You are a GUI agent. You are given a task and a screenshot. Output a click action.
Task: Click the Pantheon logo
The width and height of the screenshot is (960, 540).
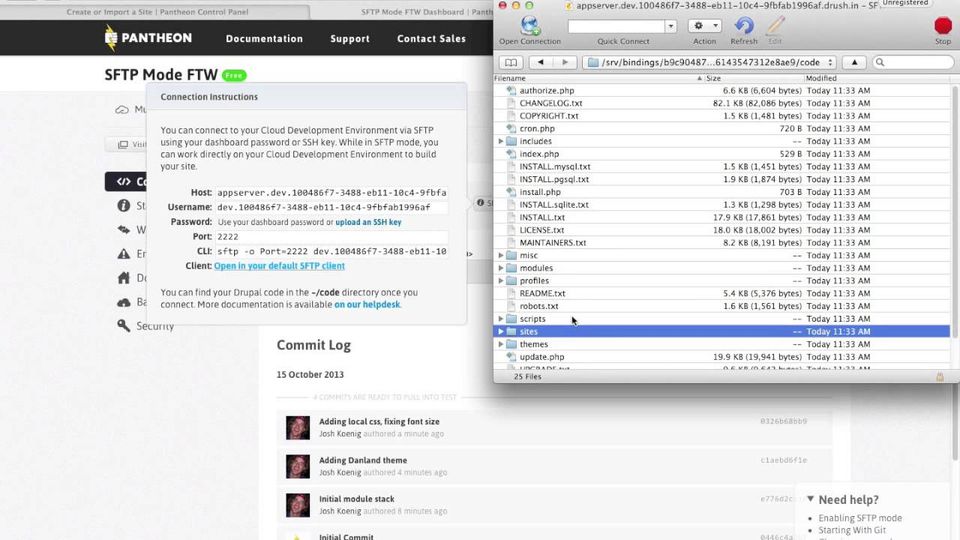pos(148,38)
